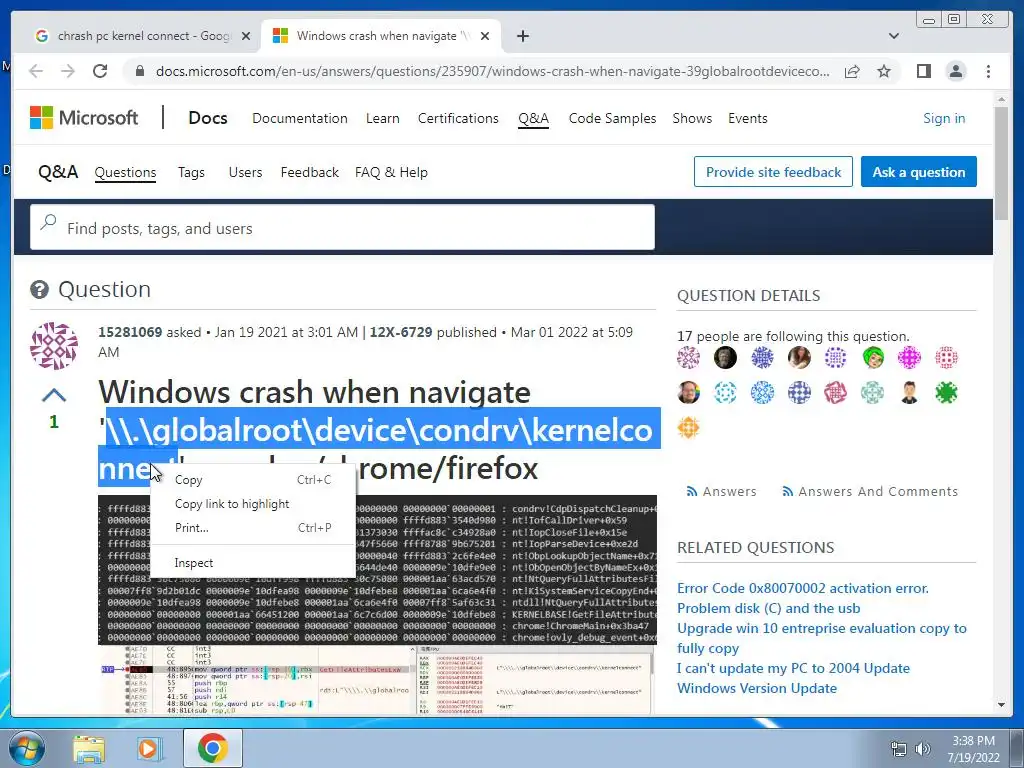This screenshot has height=768, width=1024.
Task: Click the page vertical scrollbar thumb
Action: 1001,163
